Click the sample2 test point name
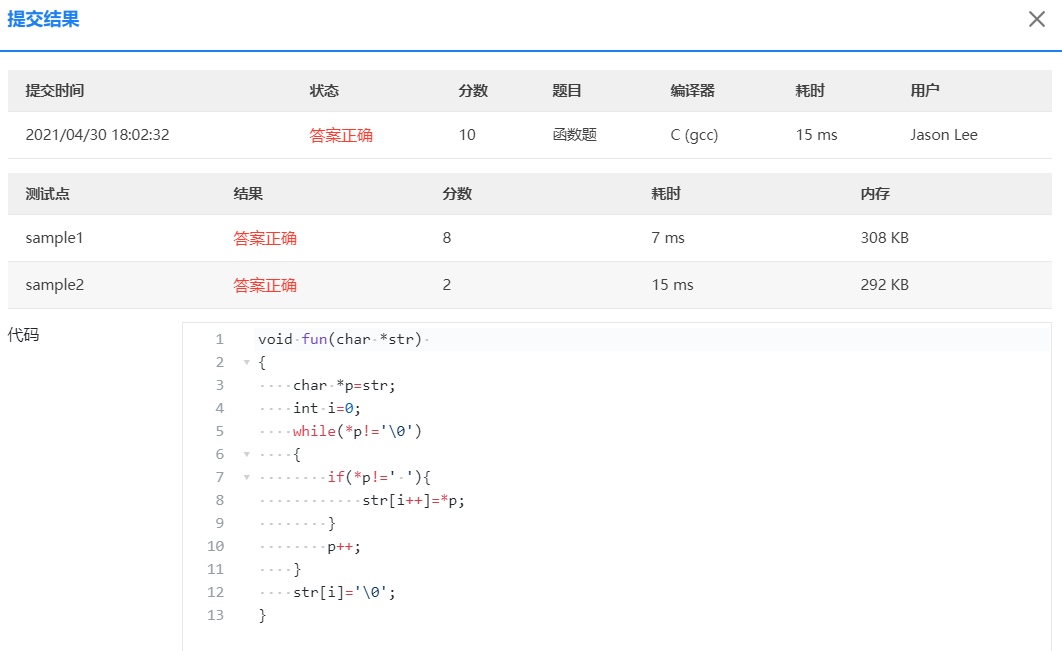This screenshot has width=1062, height=651. tap(55, 285)
